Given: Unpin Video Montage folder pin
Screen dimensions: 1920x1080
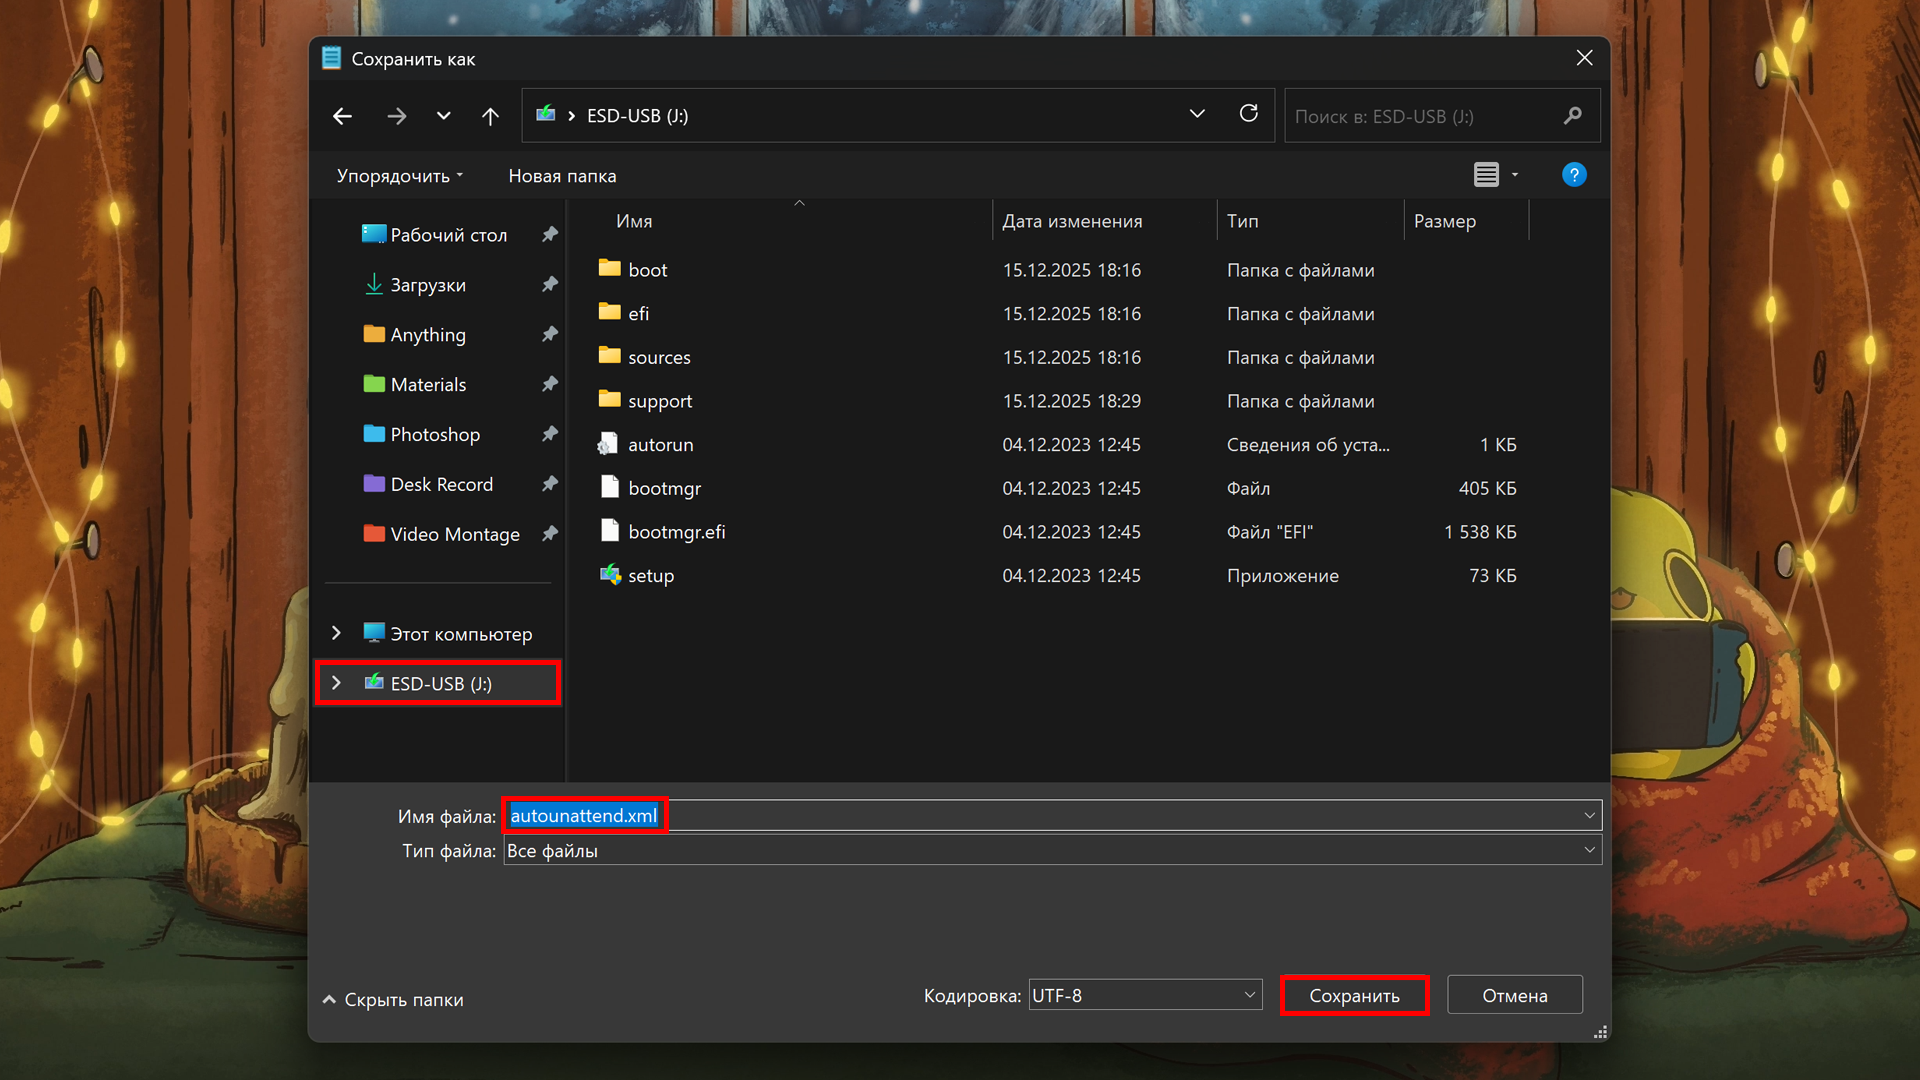Looking at the screenshot, I should pyautogui.click(x=549, y=534).
